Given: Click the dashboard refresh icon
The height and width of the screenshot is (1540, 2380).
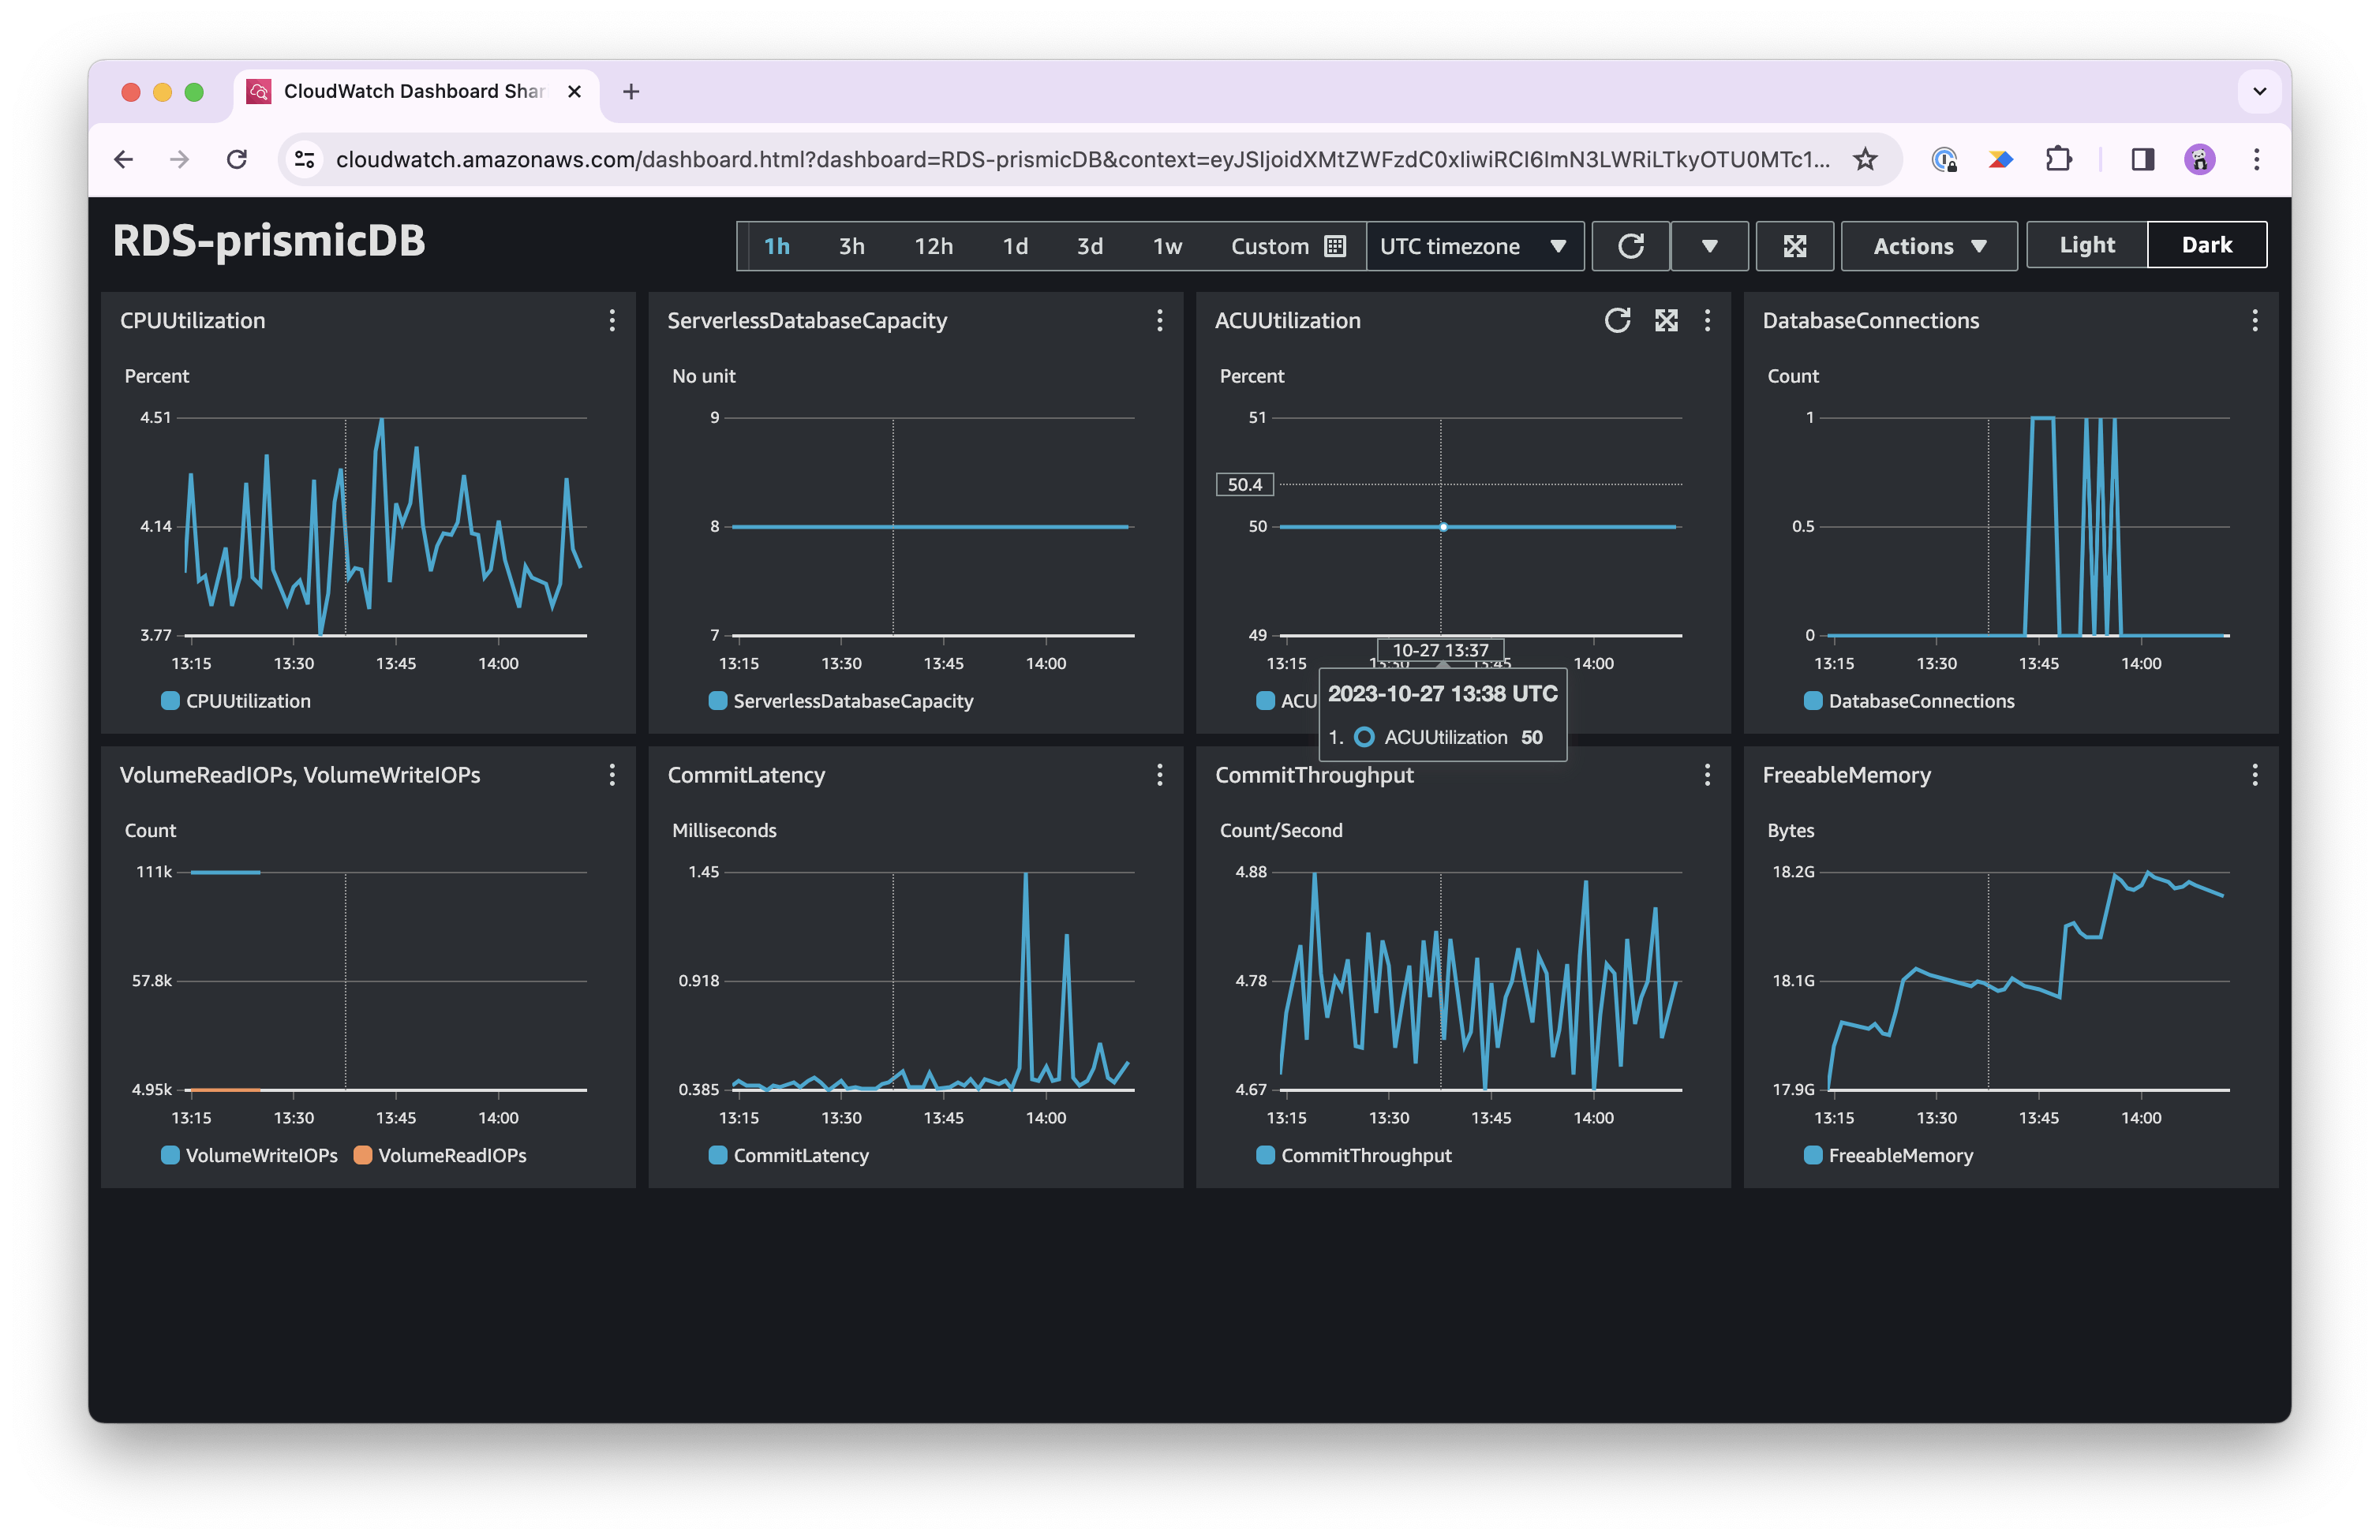Looking at the screenshot, I should 1630,246.
